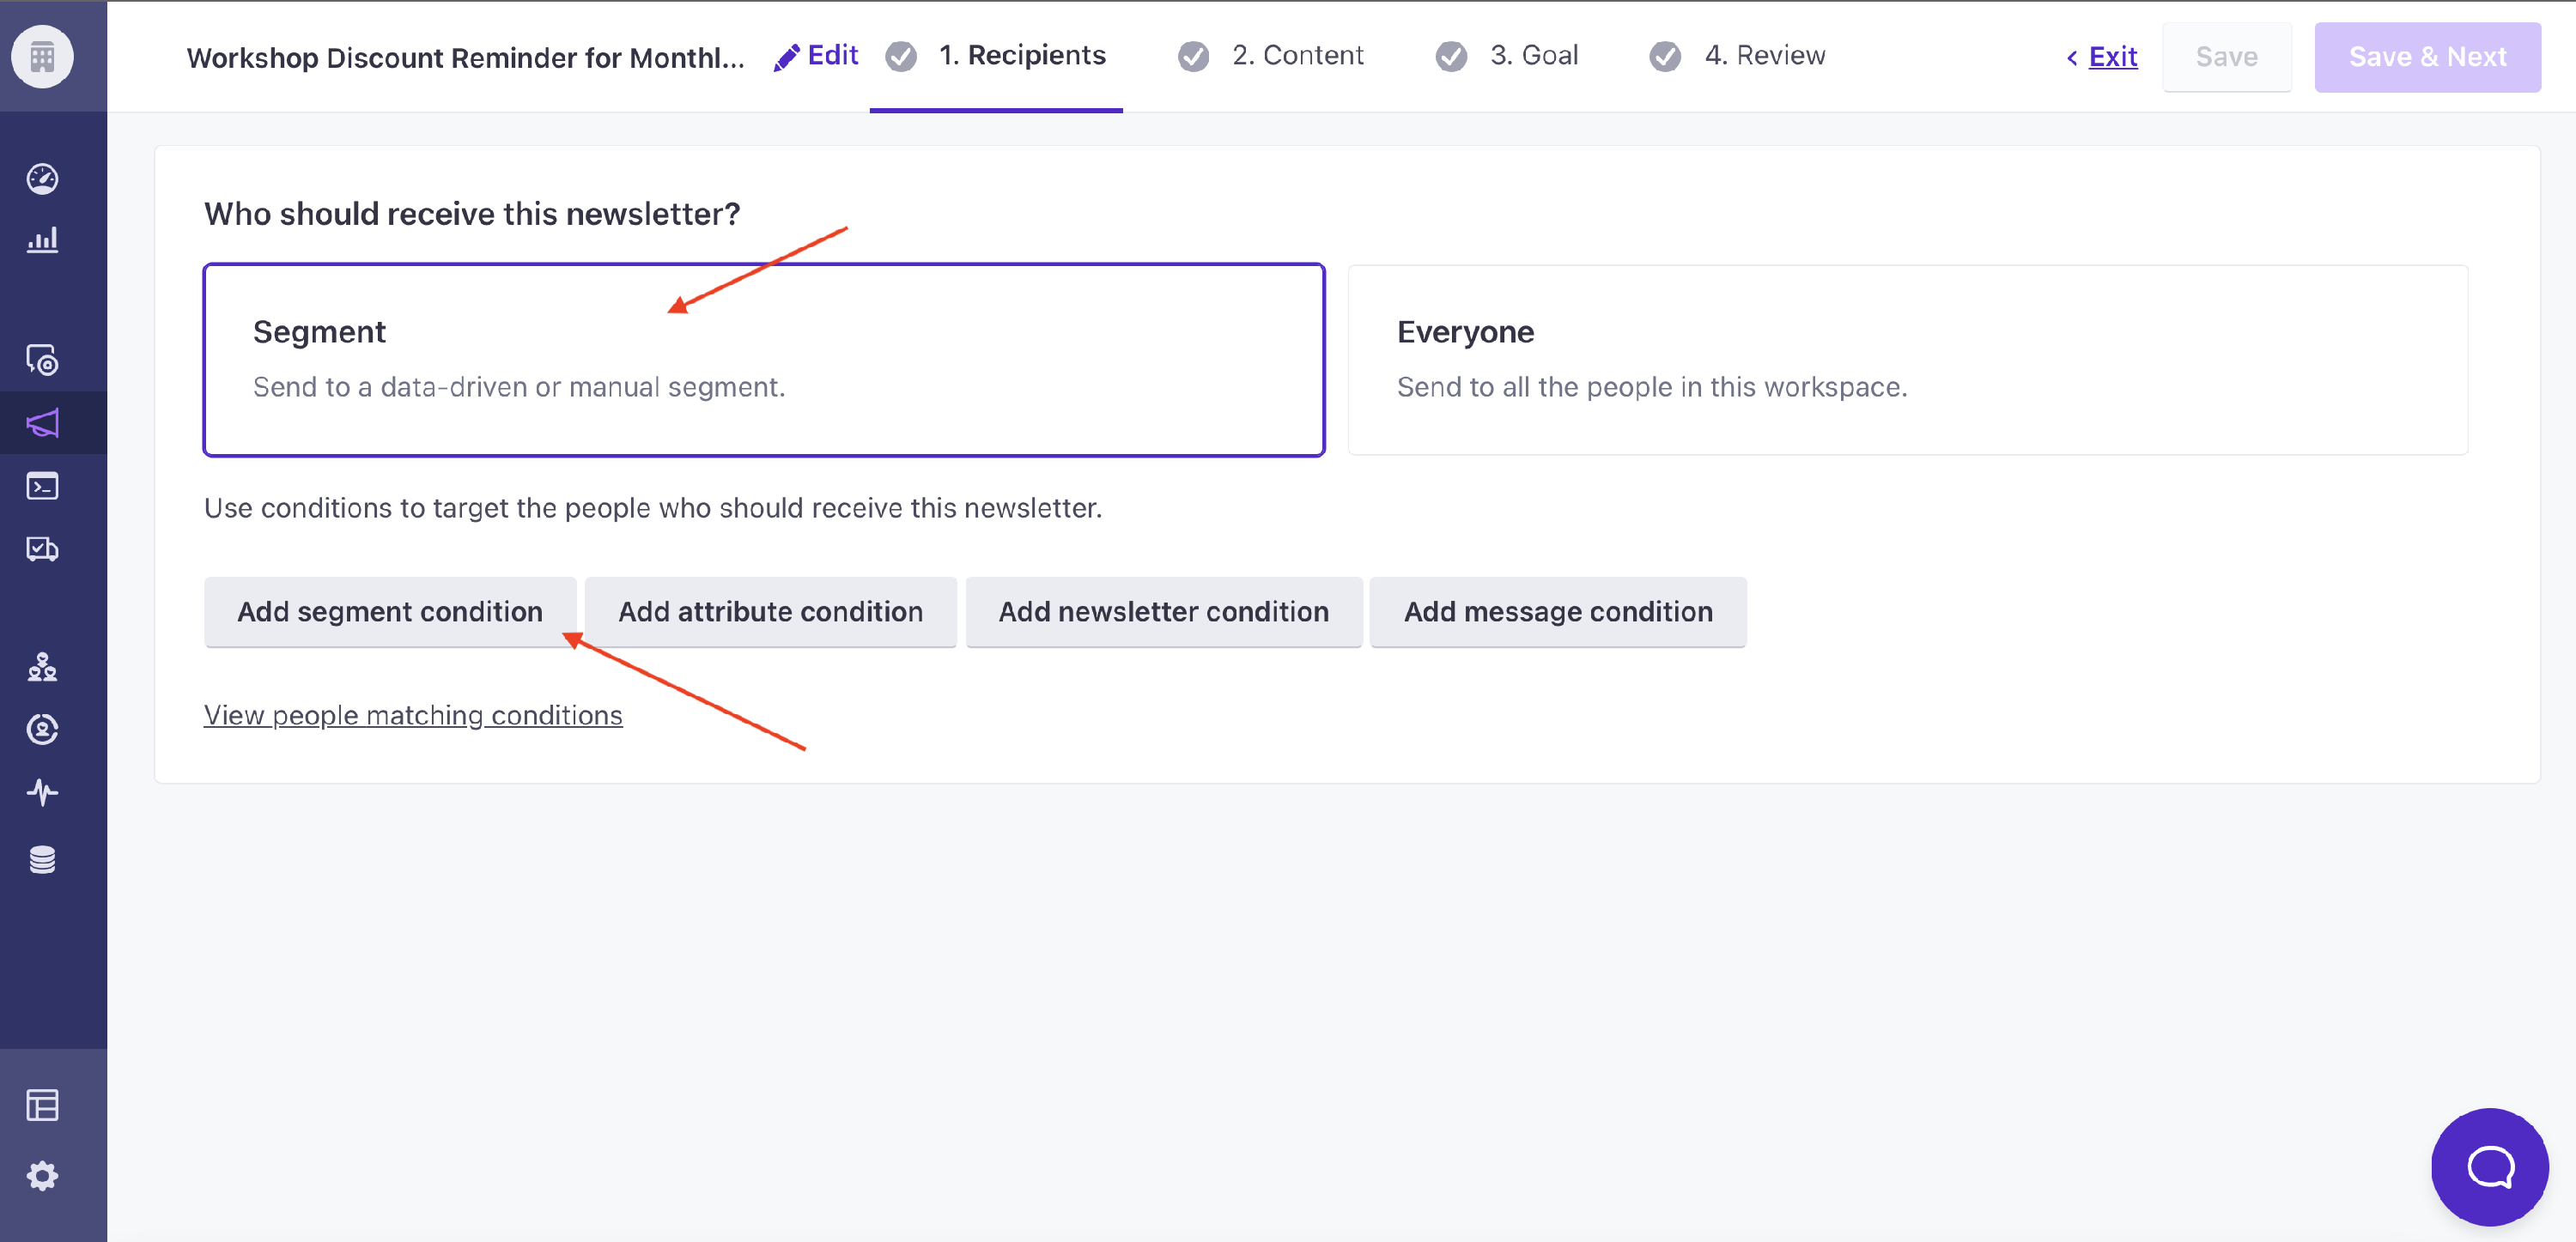Image resolution: width=2576 pixels, height=1242 pixels.
Task: Click Add segment condition button
Action: [x=390, y=611]
